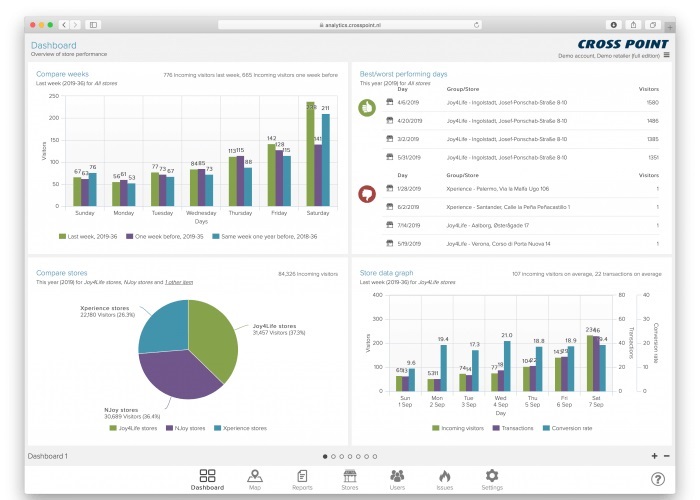Open the Issues flame icon
Viewport: 700px width, 500px height.
pyautogui.click(x=444, y=479)
